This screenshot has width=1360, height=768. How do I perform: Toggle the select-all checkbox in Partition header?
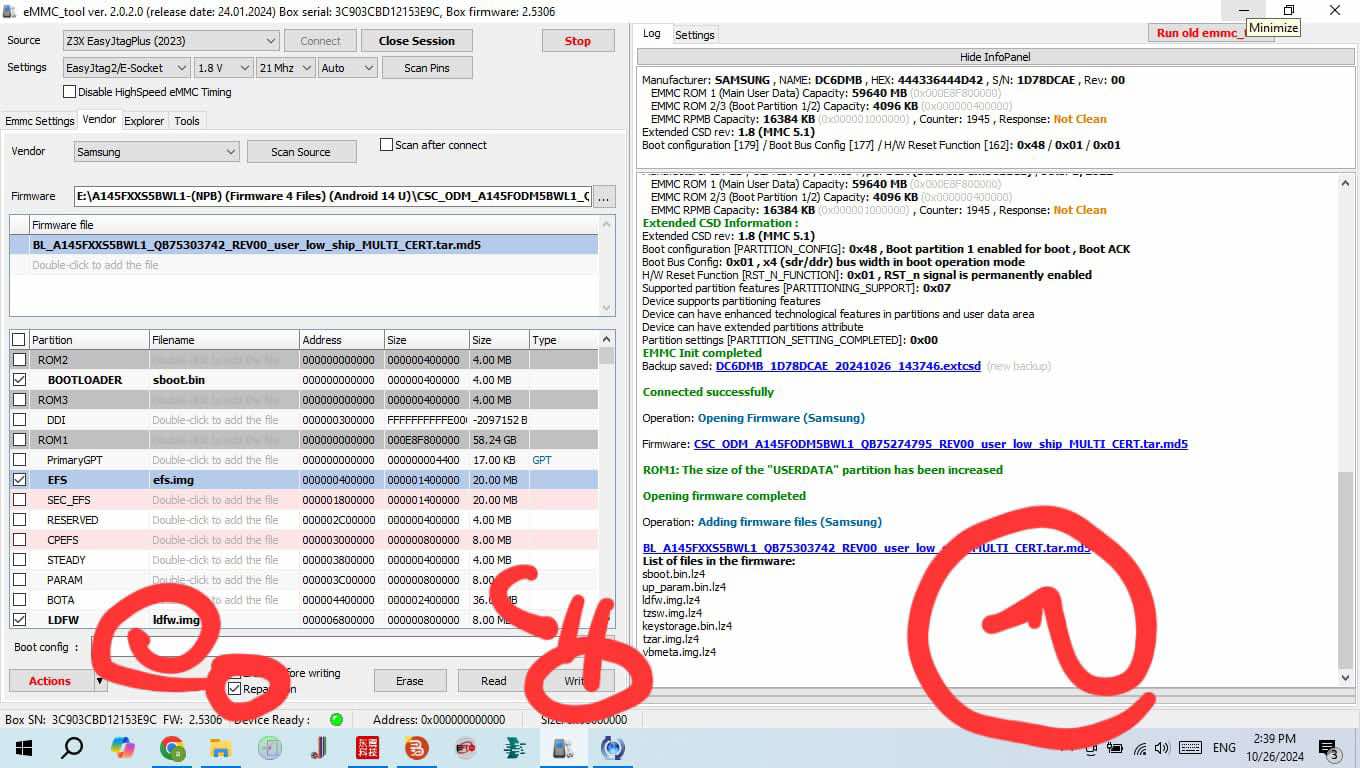(x=19, y=340)
